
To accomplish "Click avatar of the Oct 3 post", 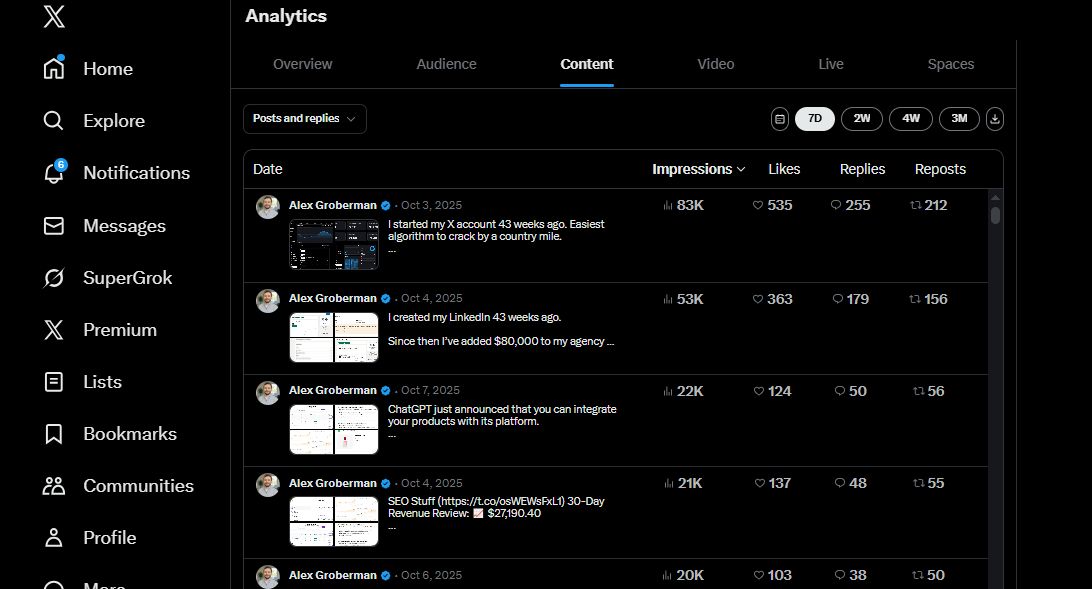I will point(268,207).
